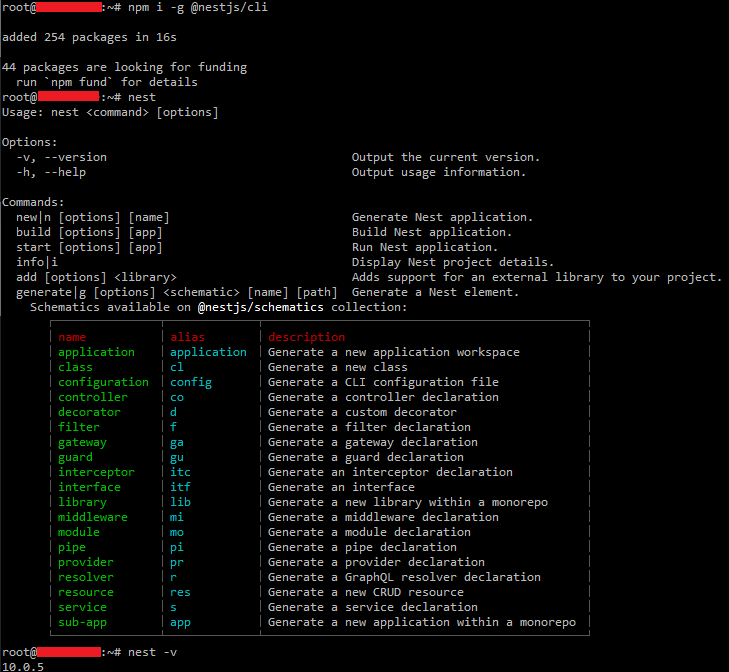Click 'module' in the name column
The image size is (729, 672).
(79, 532)
